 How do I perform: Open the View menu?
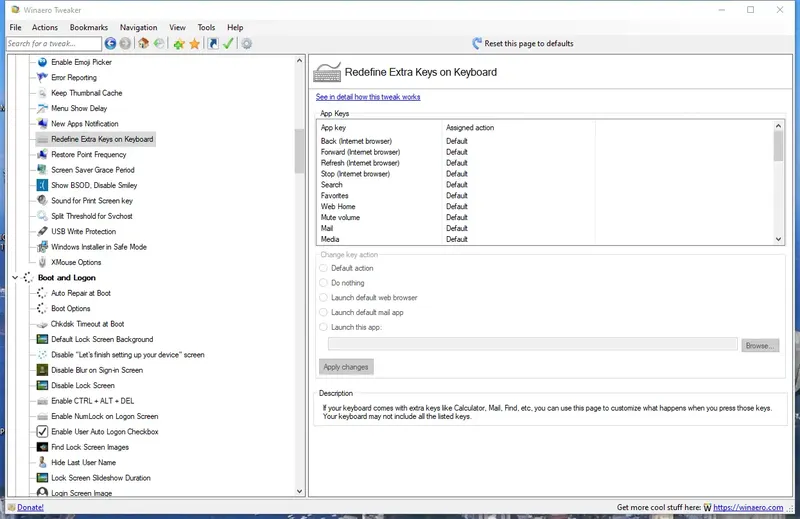[177, 28]
